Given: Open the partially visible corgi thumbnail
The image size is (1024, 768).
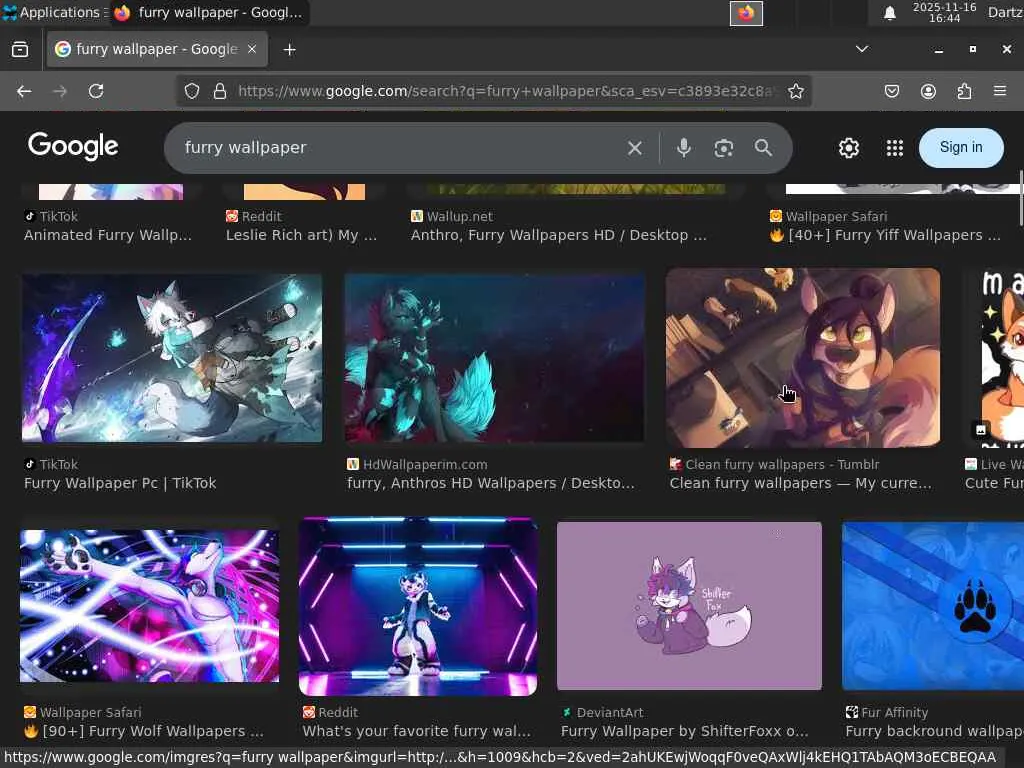Looking at the screenshot, I should (1002, 358).
